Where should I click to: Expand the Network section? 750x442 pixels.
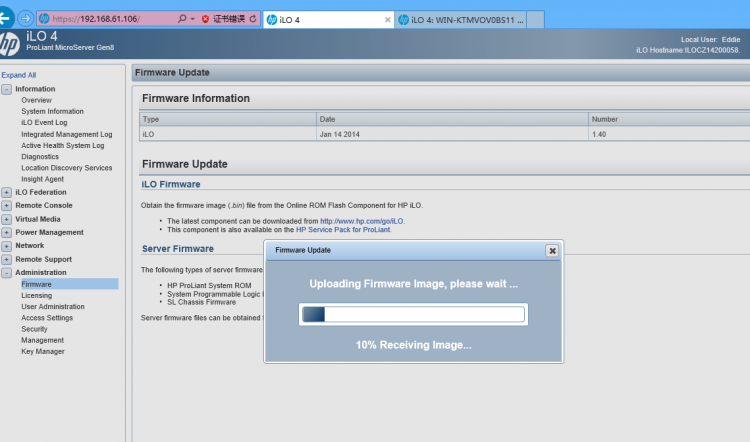(6, 246)
